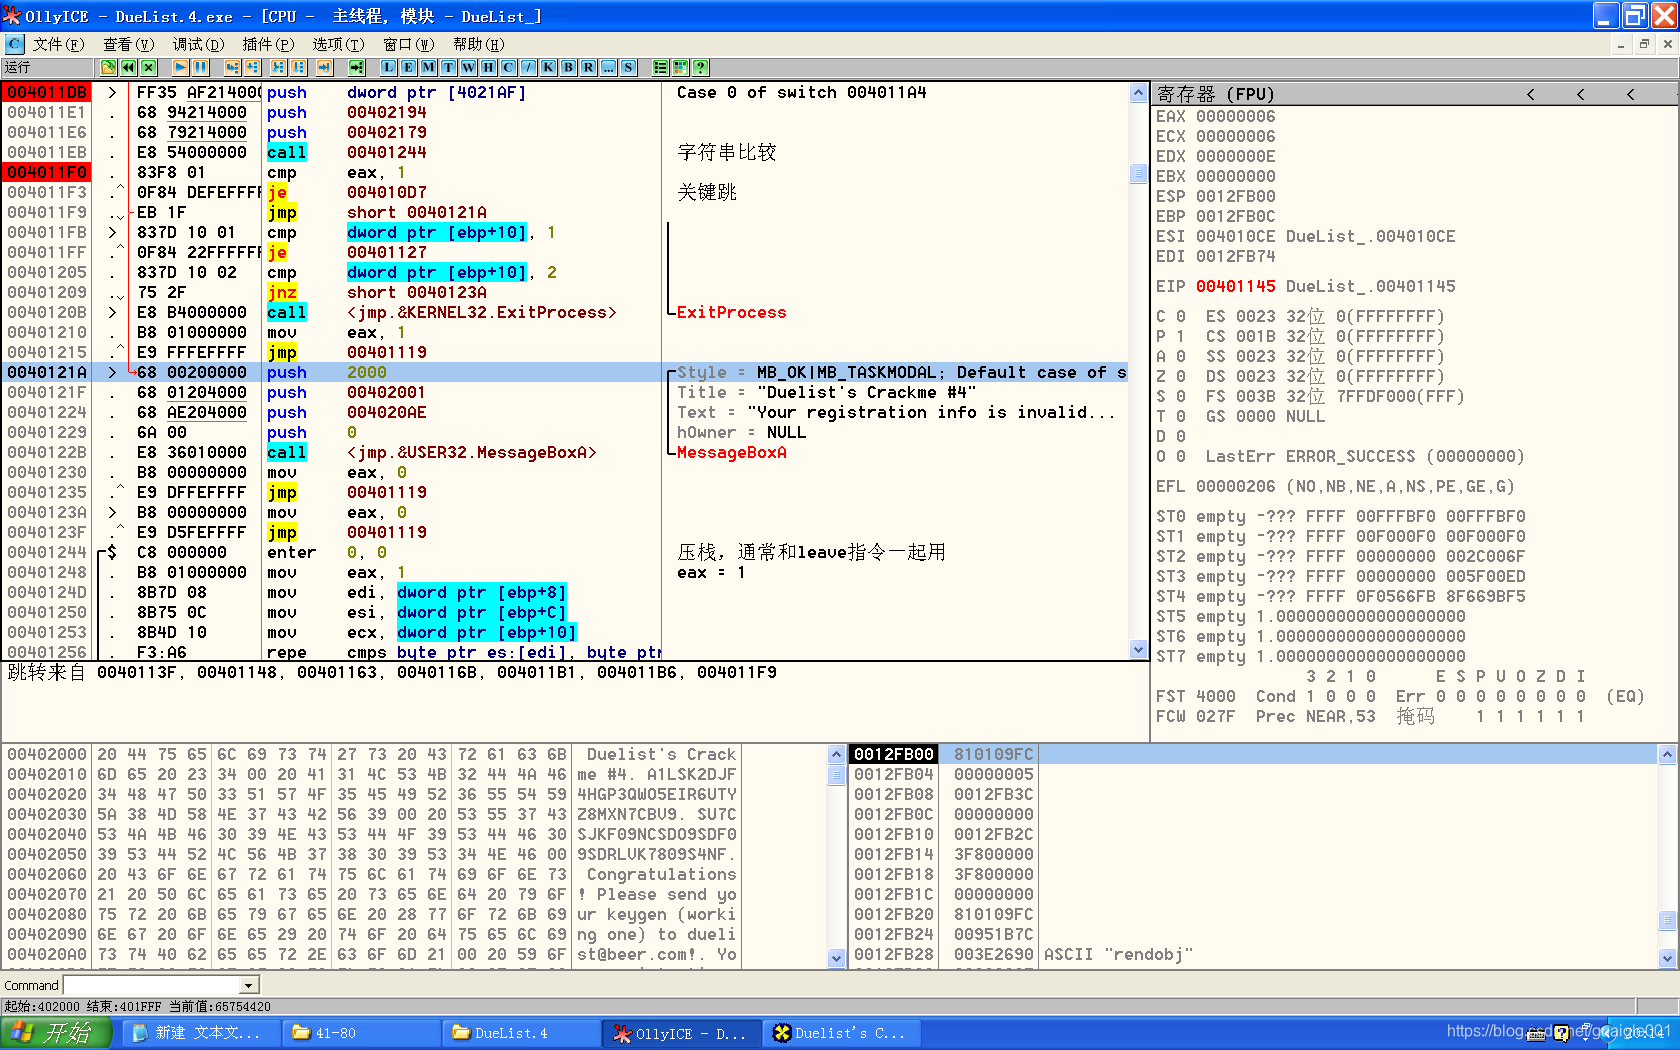The image size is (1680, 1050).
Task: Click the disassembly pane scroll-up arrow
Action: pyautogui.click(x=1138, y=92)
